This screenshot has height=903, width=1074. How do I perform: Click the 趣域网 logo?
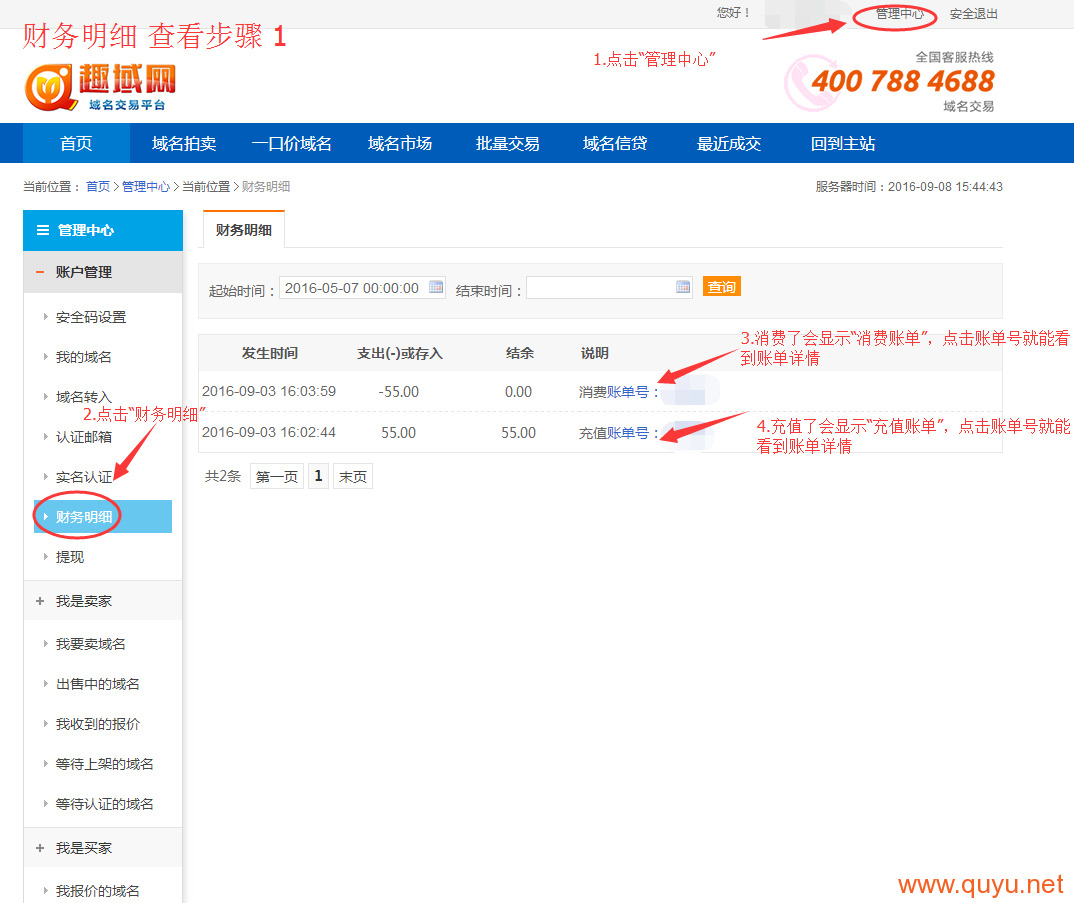[100, 87]
